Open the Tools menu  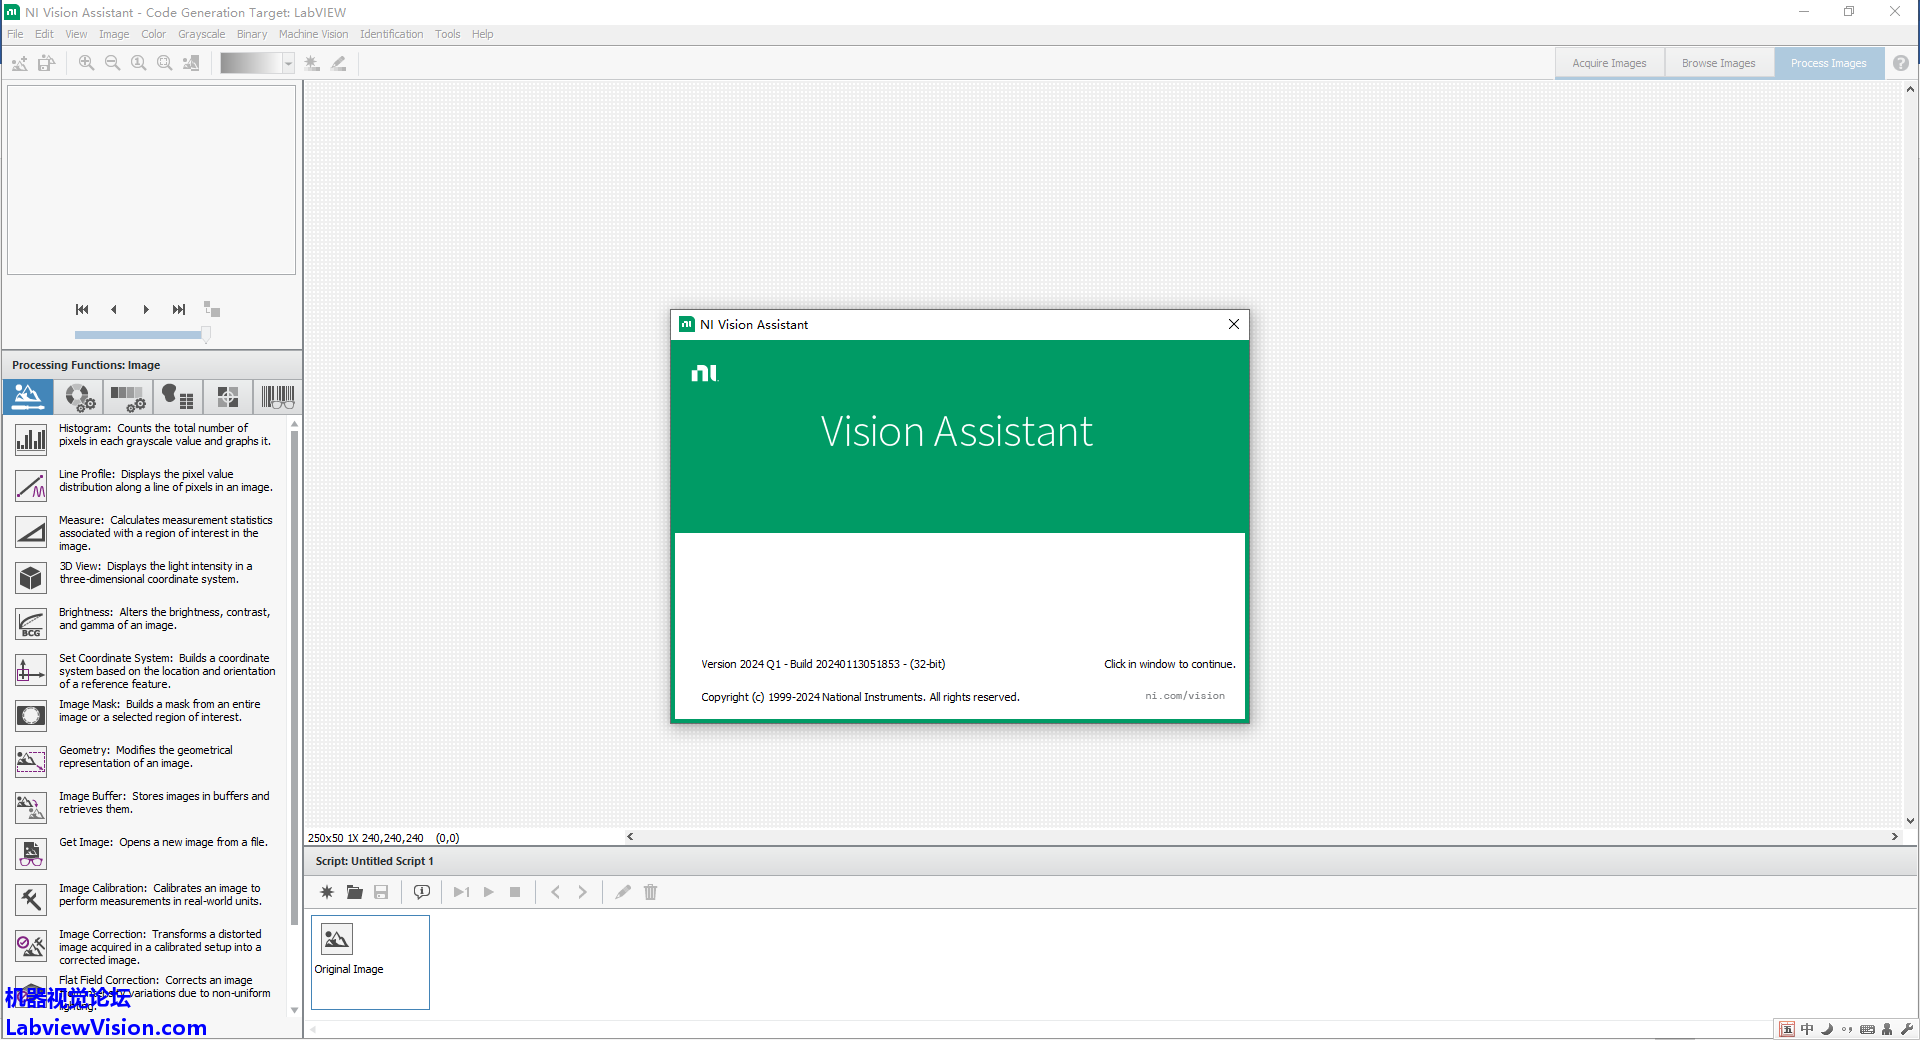click(447, 34)
